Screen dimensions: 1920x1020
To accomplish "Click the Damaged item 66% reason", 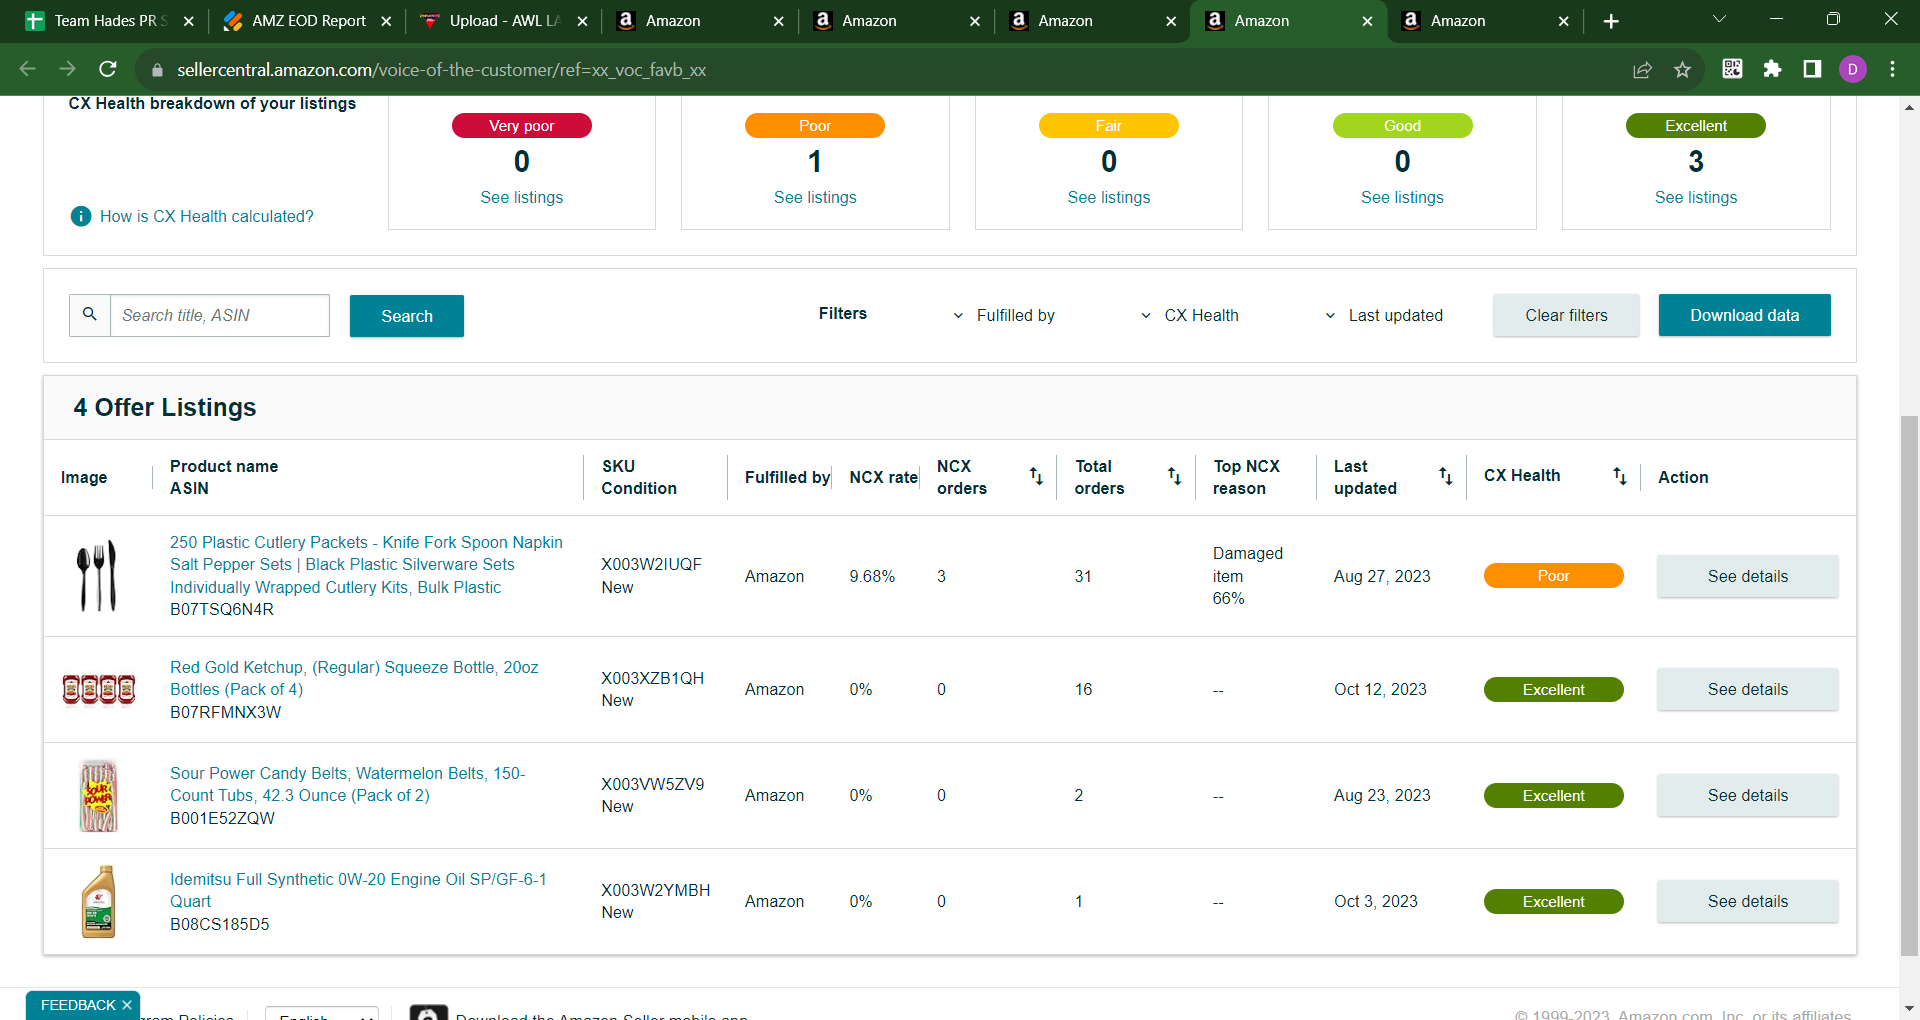I will point(1248,576).
